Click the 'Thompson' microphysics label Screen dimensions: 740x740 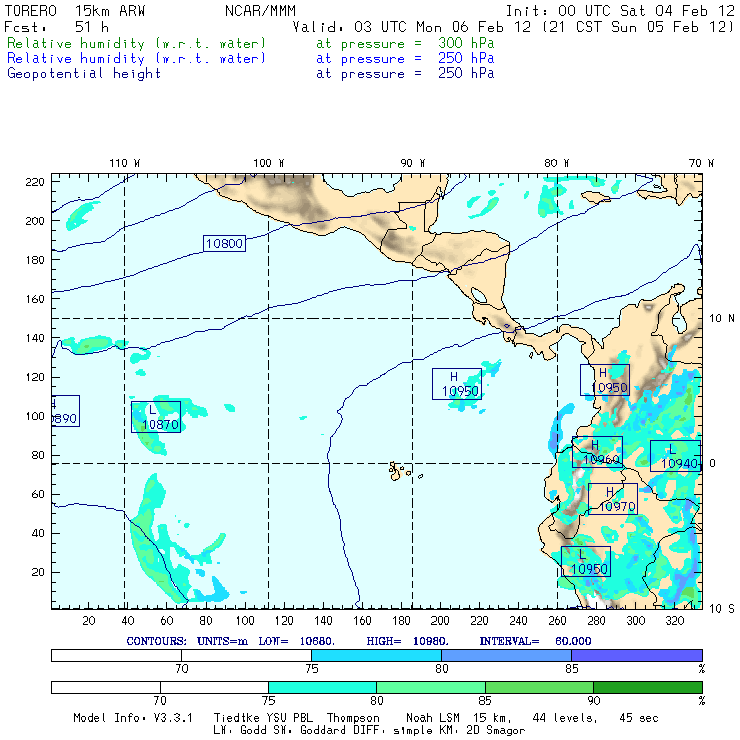(x=353, y=718)
